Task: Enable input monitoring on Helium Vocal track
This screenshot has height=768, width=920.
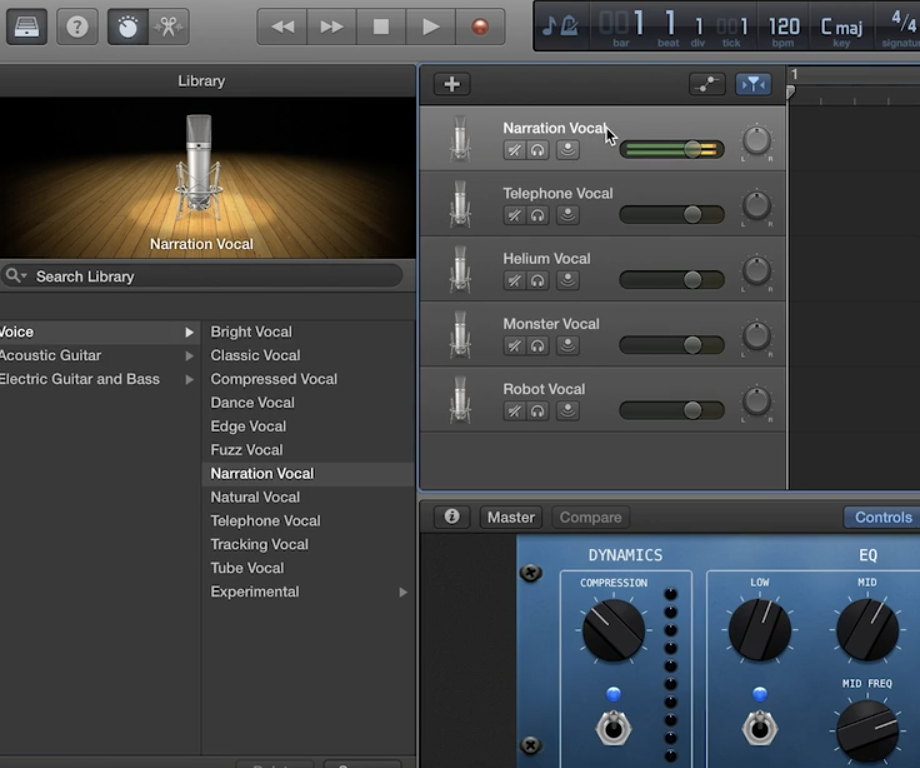Action: click(x=568, y=280)
